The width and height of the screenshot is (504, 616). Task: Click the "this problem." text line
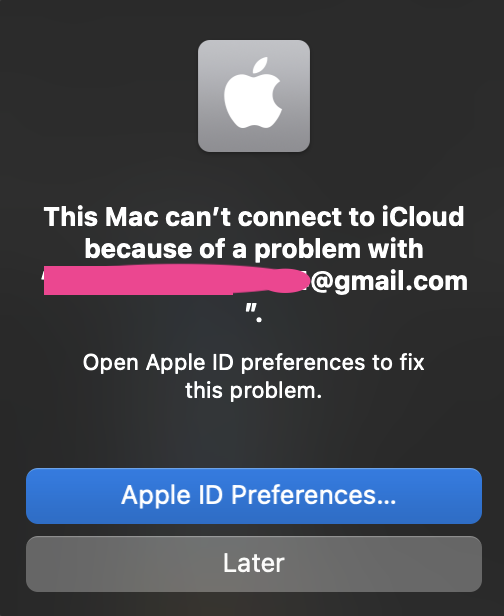click(x=254, y=390)
